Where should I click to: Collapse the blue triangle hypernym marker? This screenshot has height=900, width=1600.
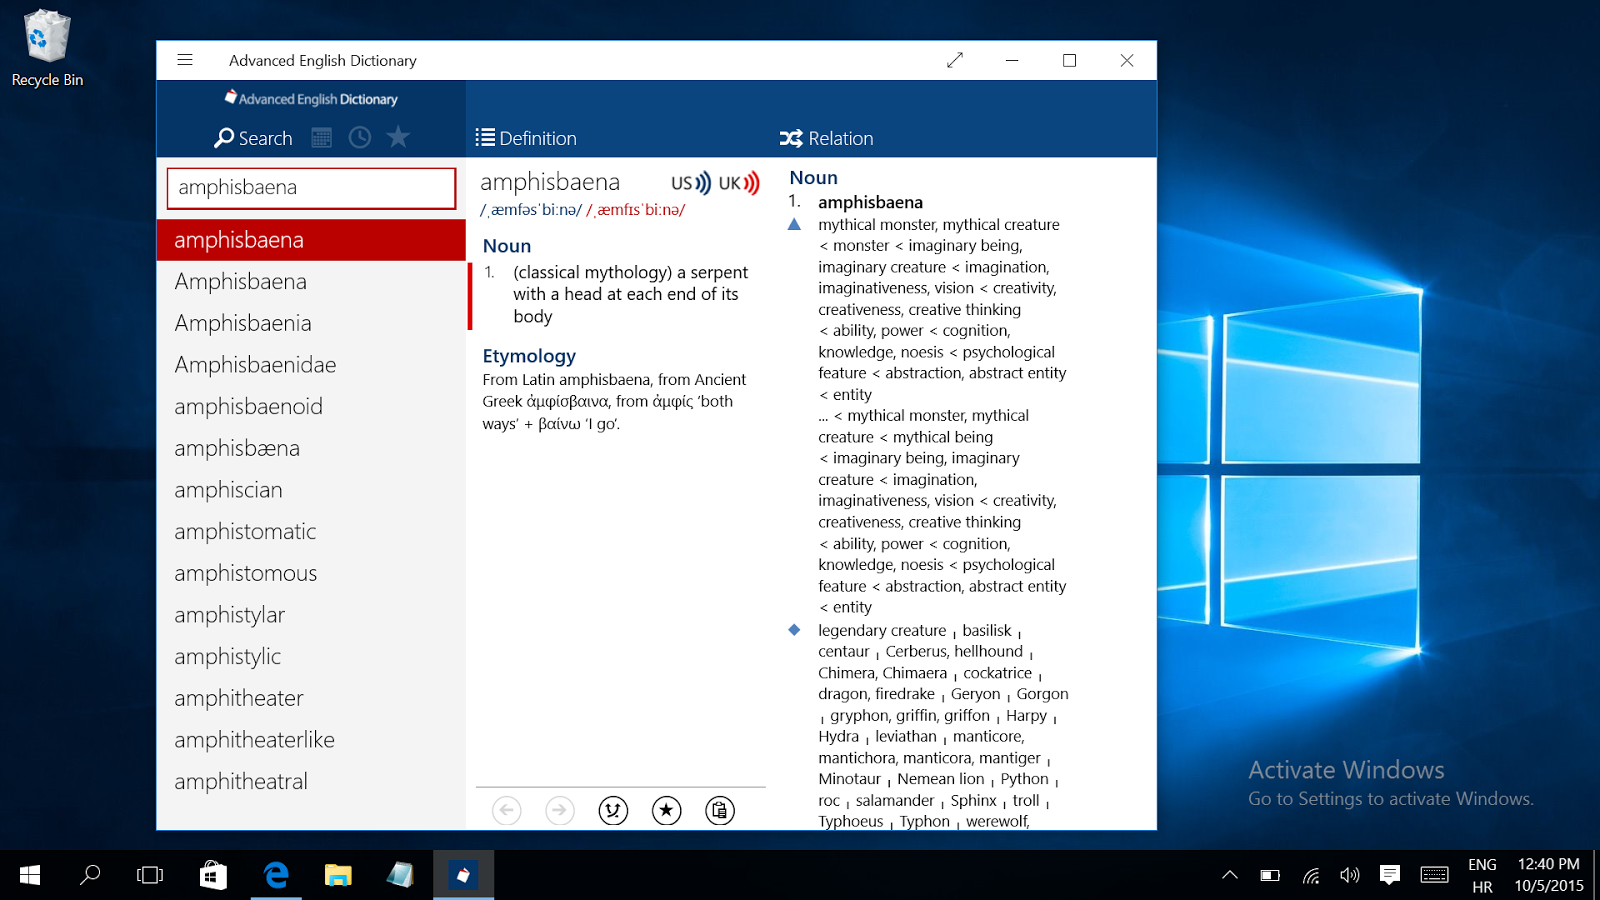(794, 225)
